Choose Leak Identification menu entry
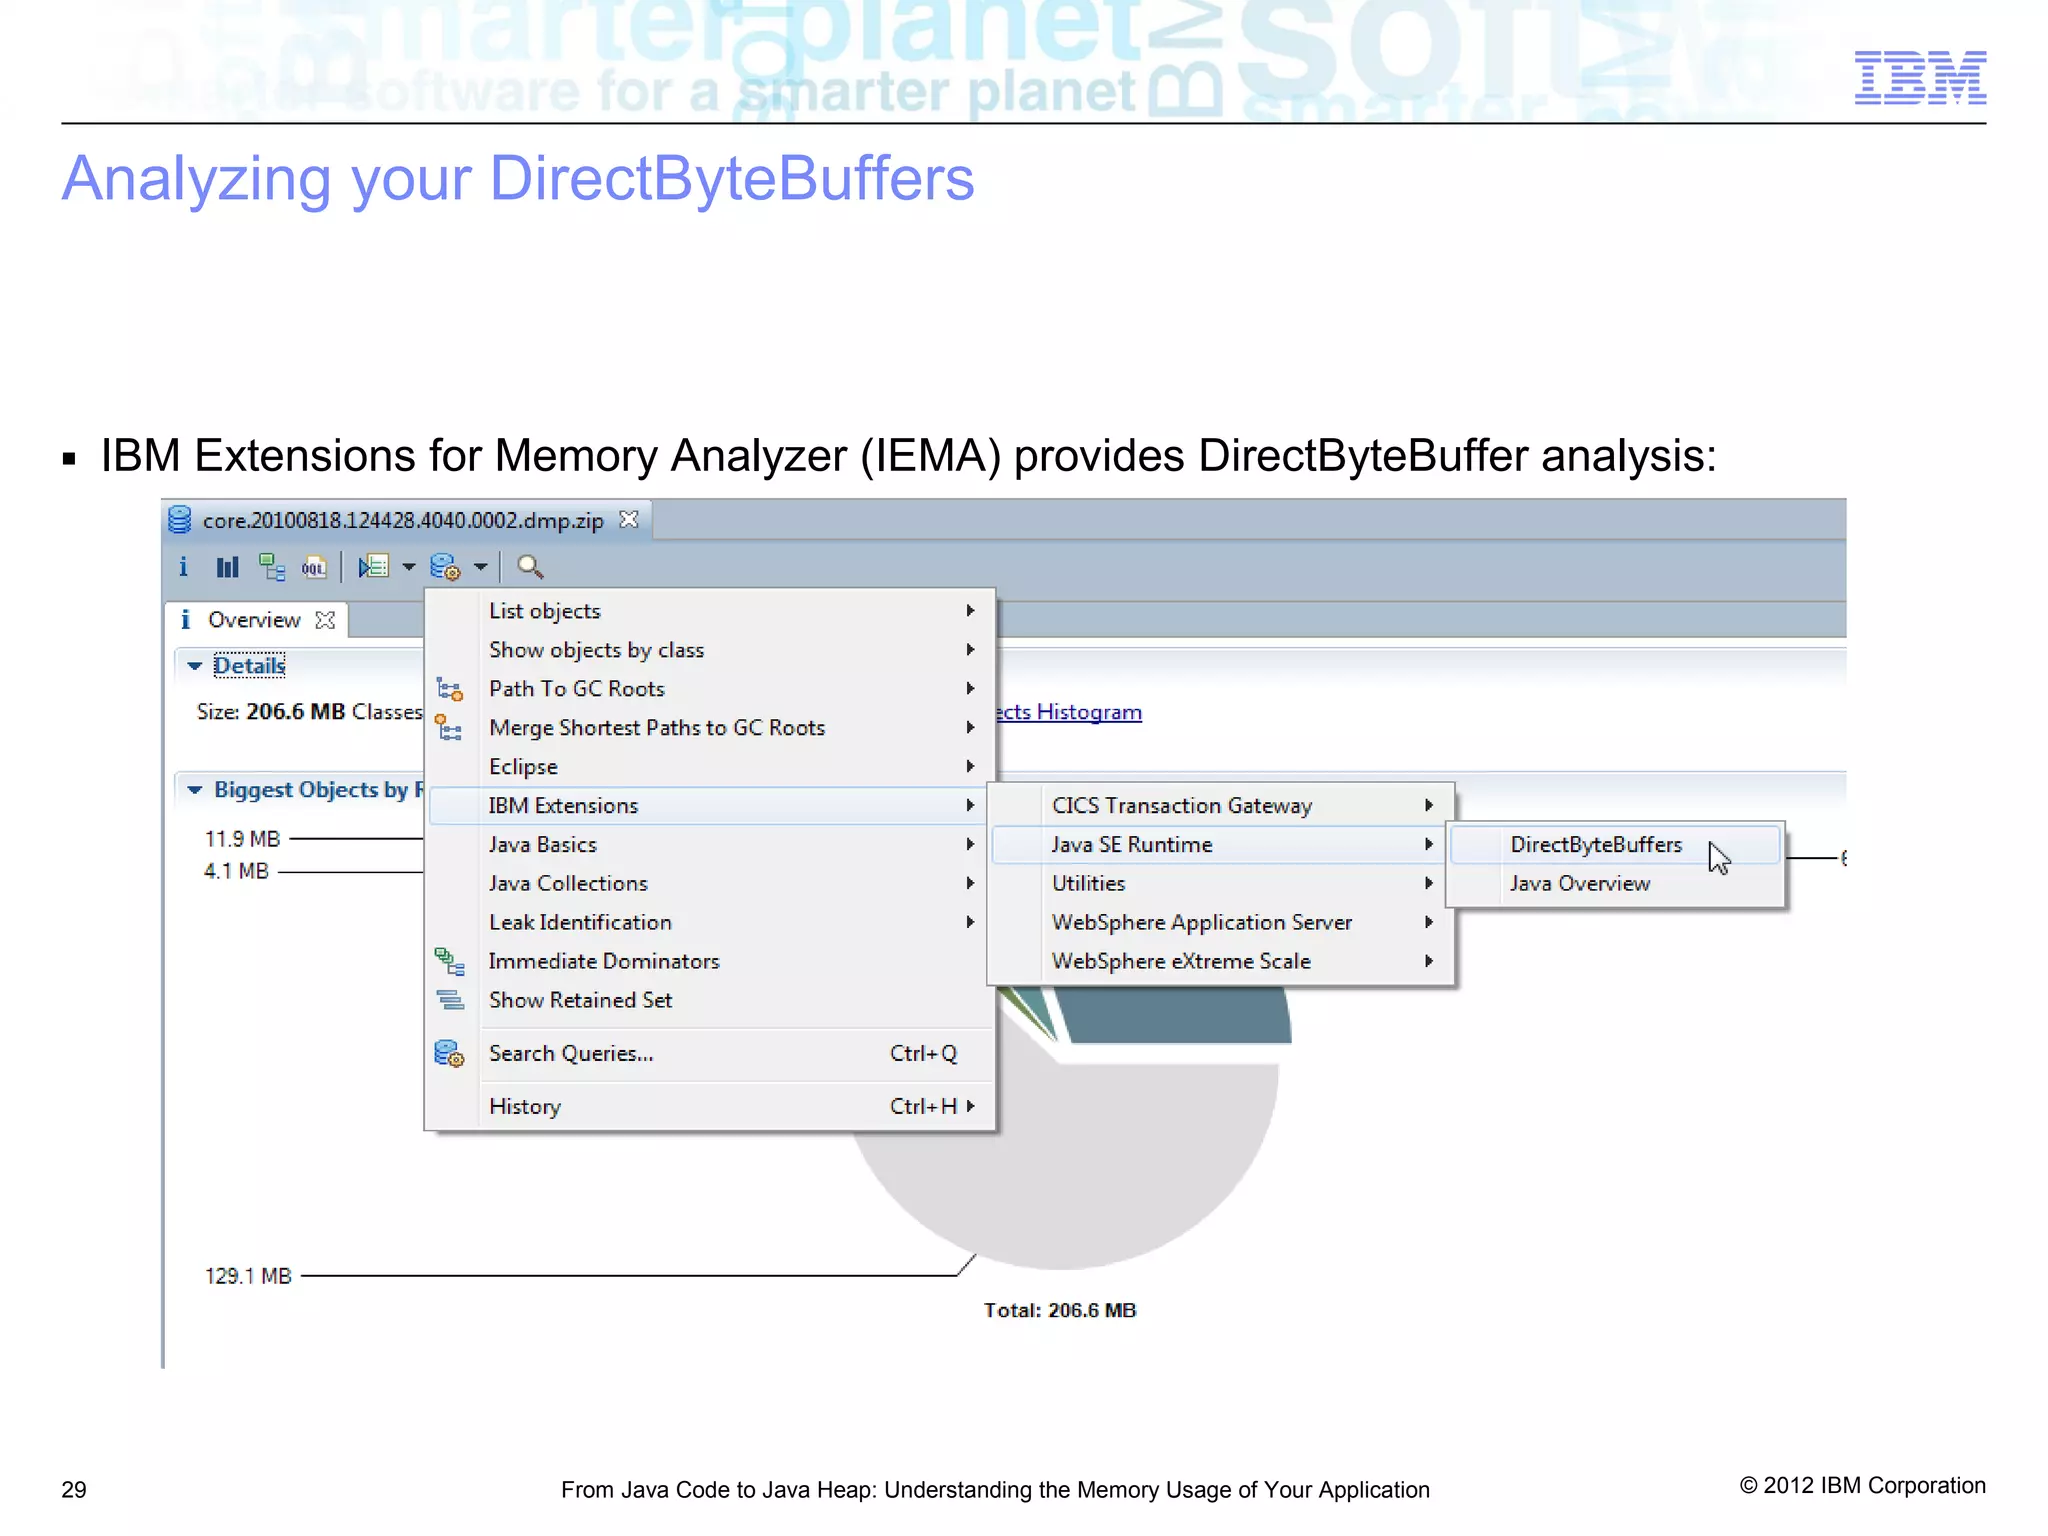Image resolution: width=2048 pixels, height=1536 pixels. click(710, 922)
